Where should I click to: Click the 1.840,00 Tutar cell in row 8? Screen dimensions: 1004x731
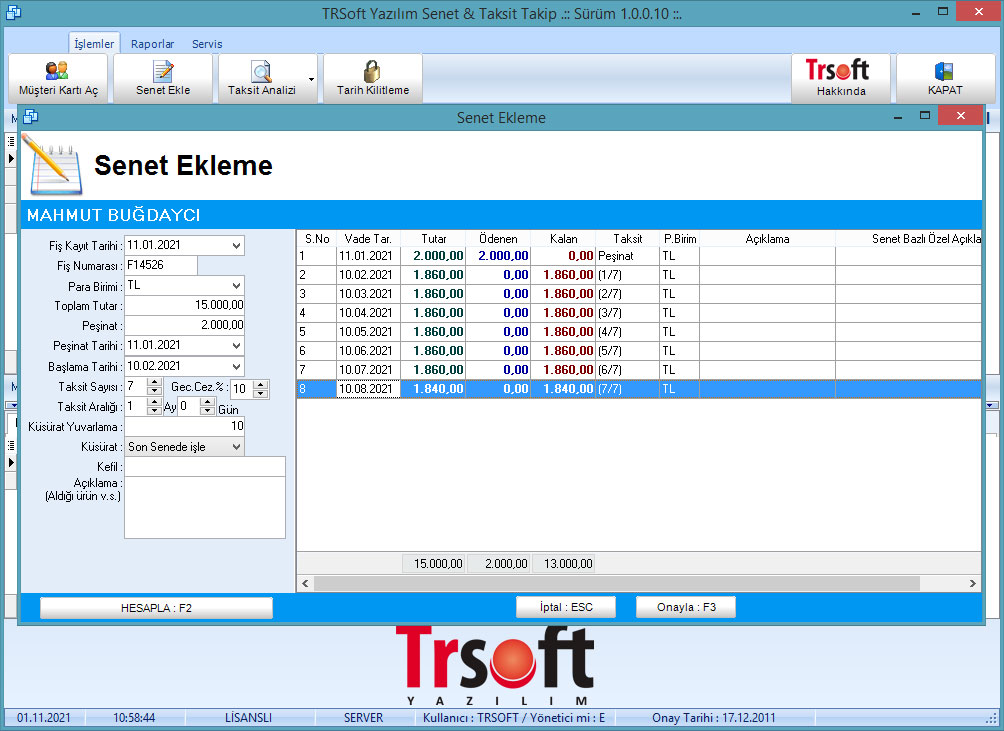[433, 389]
